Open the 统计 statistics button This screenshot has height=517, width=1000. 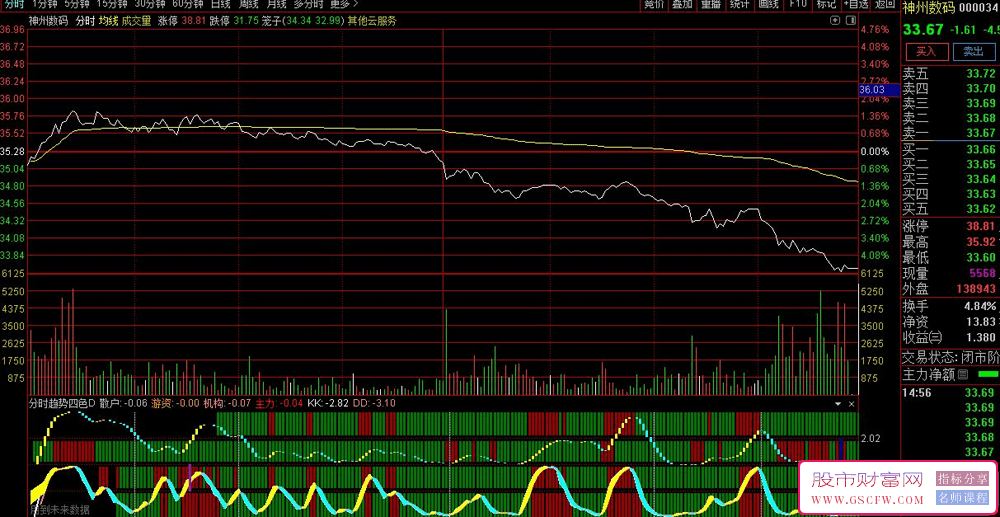pos(739,4)
